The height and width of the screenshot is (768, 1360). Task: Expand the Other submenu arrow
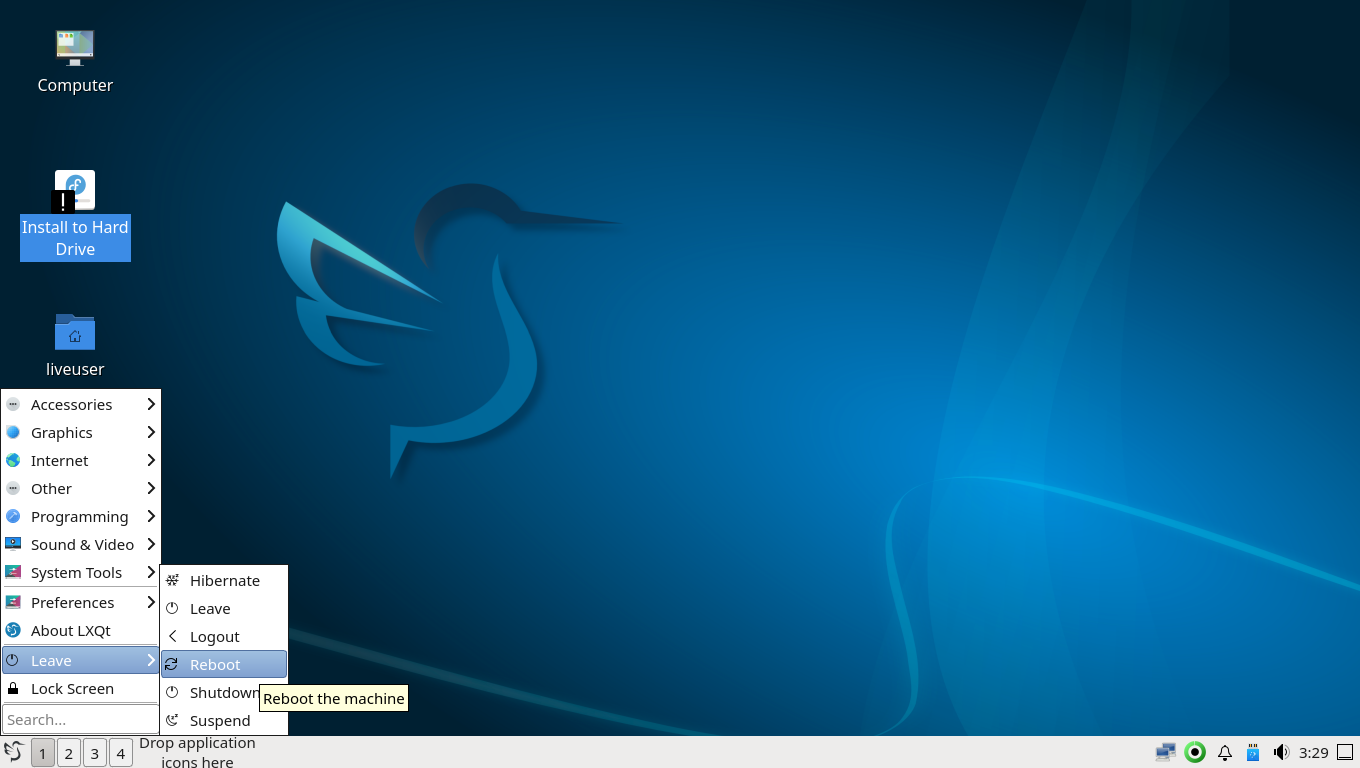click(151, 488)
